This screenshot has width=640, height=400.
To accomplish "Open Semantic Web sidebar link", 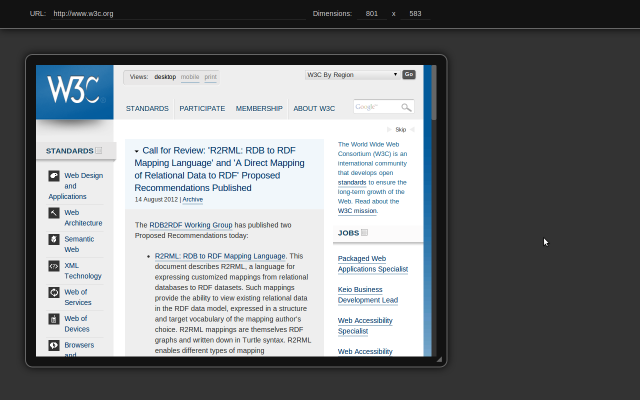I will click(79, 244).
